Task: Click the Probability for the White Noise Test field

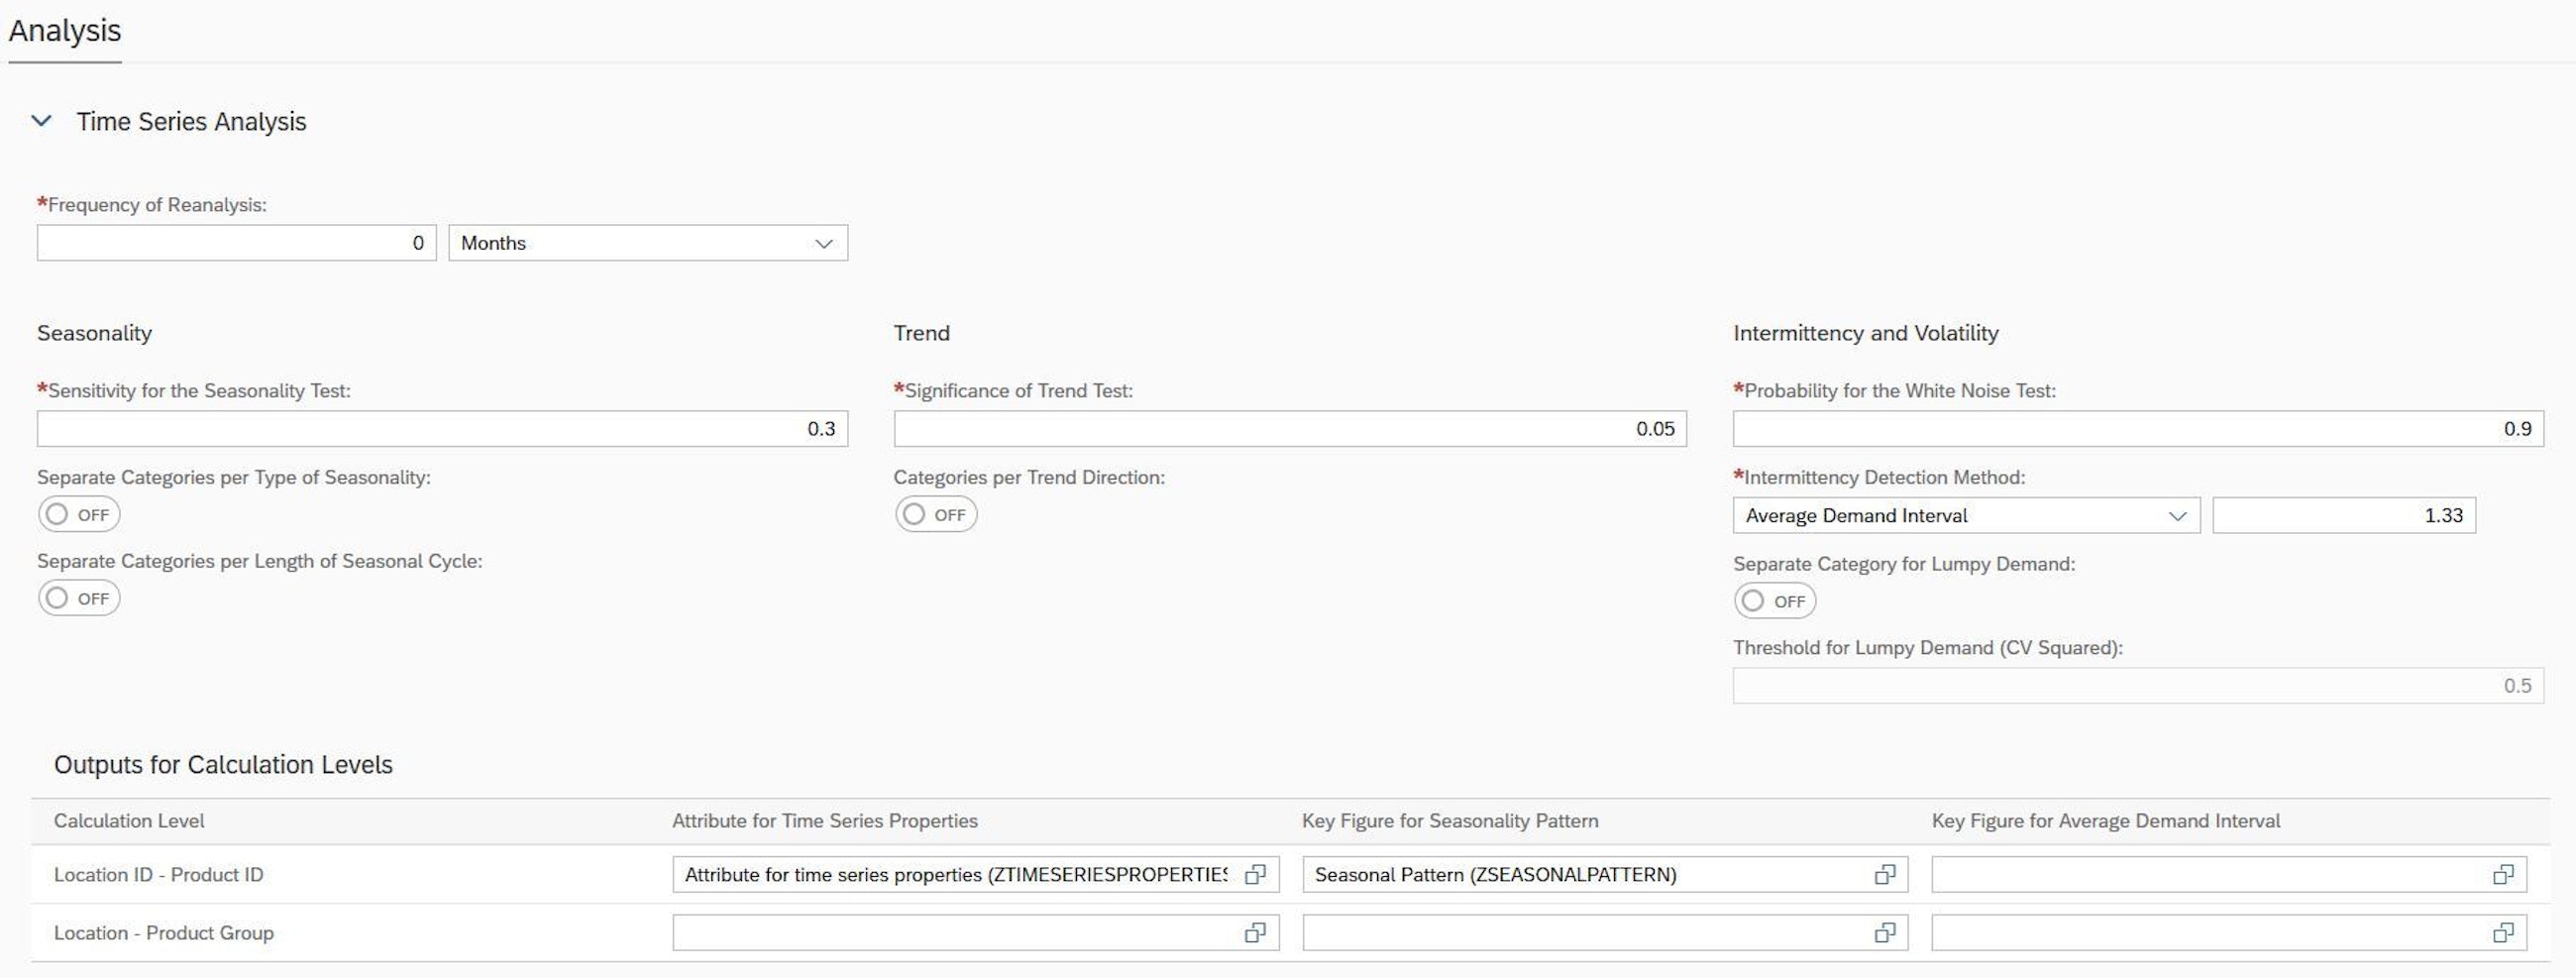Action: tap(2137, 429)
